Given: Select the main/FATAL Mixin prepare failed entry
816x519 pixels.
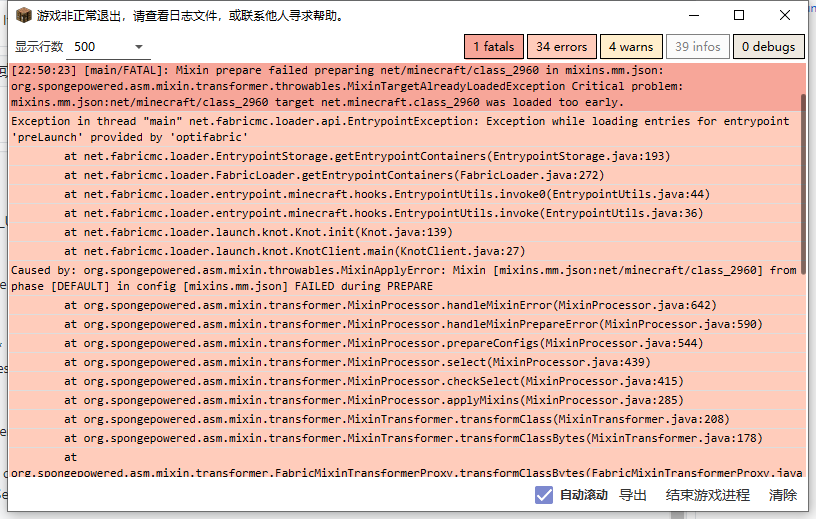Looking at the screenshot, I should [x=405, y=87].
